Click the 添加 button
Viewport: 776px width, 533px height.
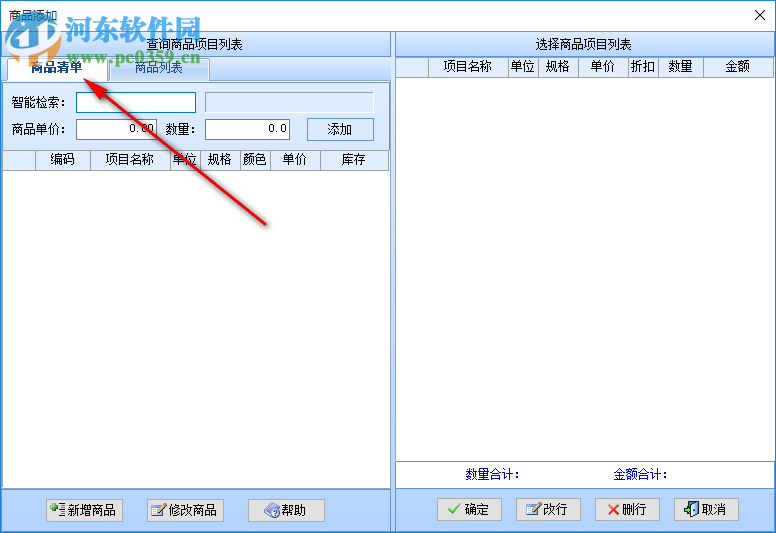(x=340, y=130)
